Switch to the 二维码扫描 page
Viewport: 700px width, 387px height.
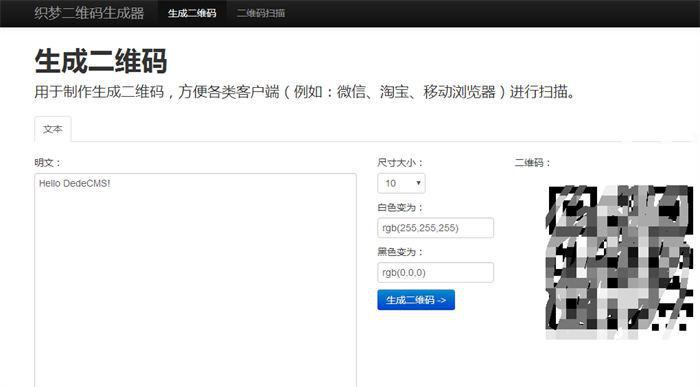coord(261,13)
